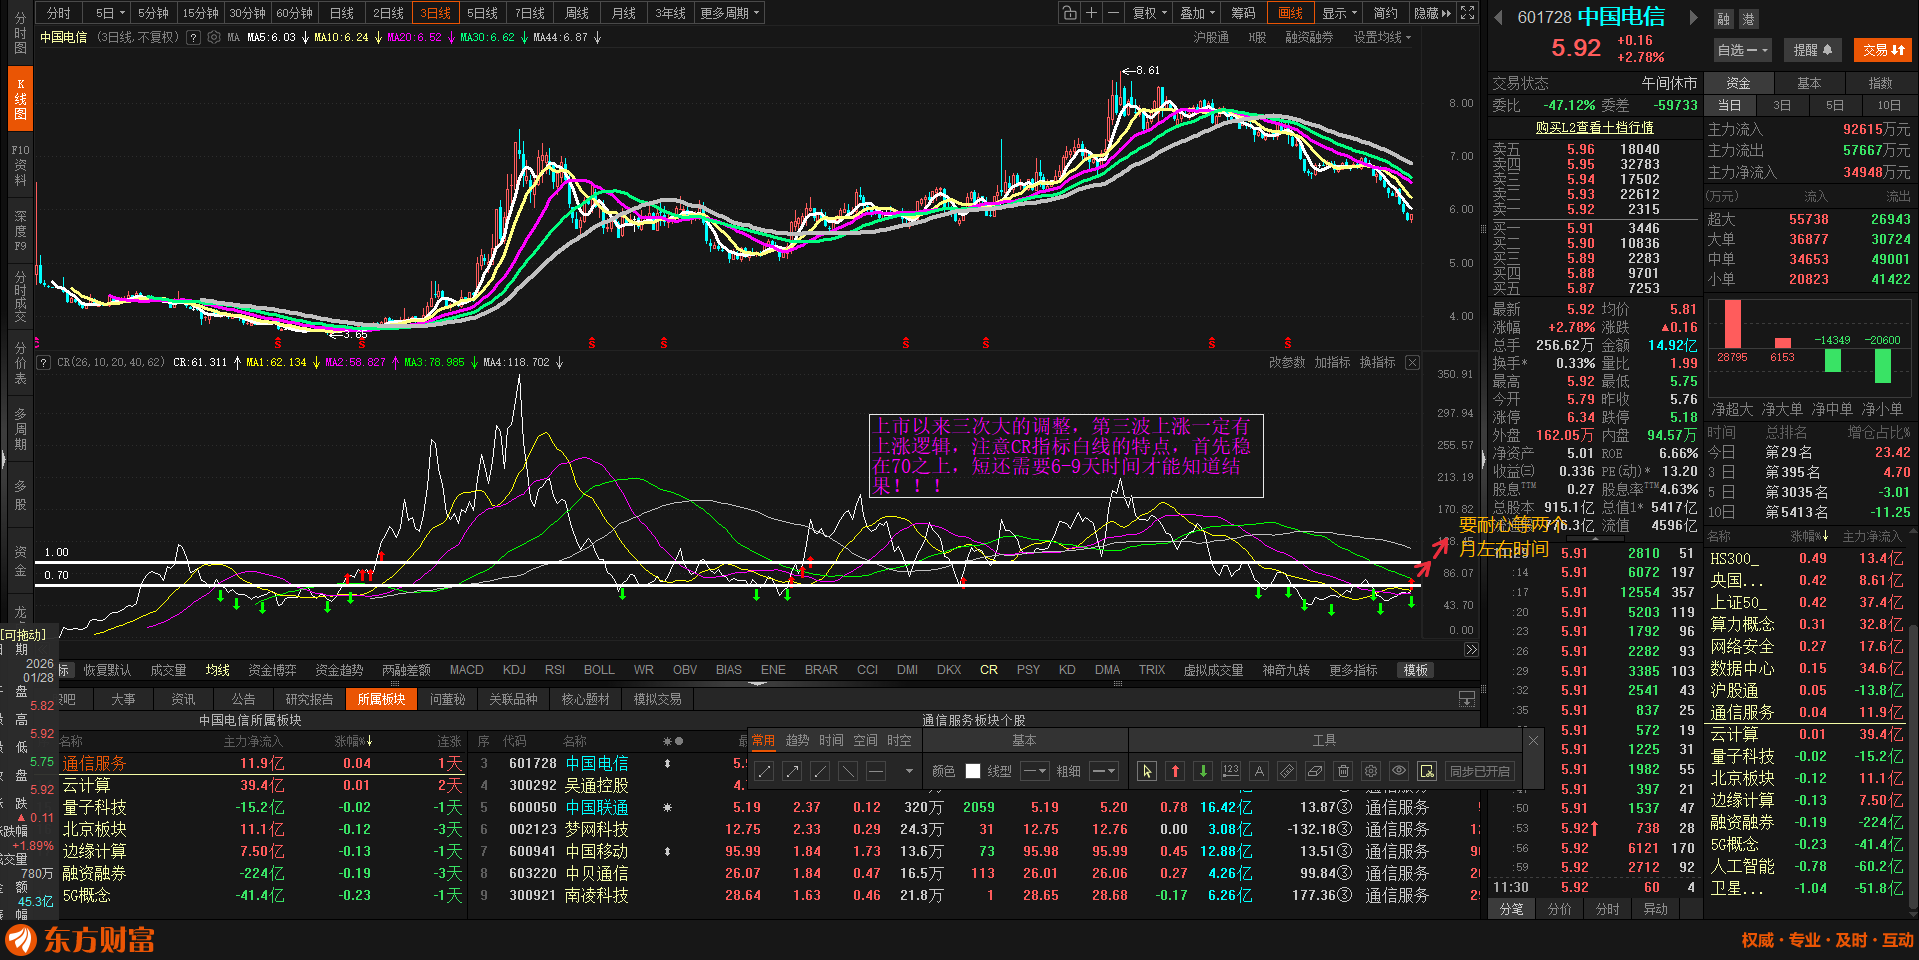Open the 复权 adjustment dropdown
This screenshot has height=960, width=1919.
tap(1149, 13)
